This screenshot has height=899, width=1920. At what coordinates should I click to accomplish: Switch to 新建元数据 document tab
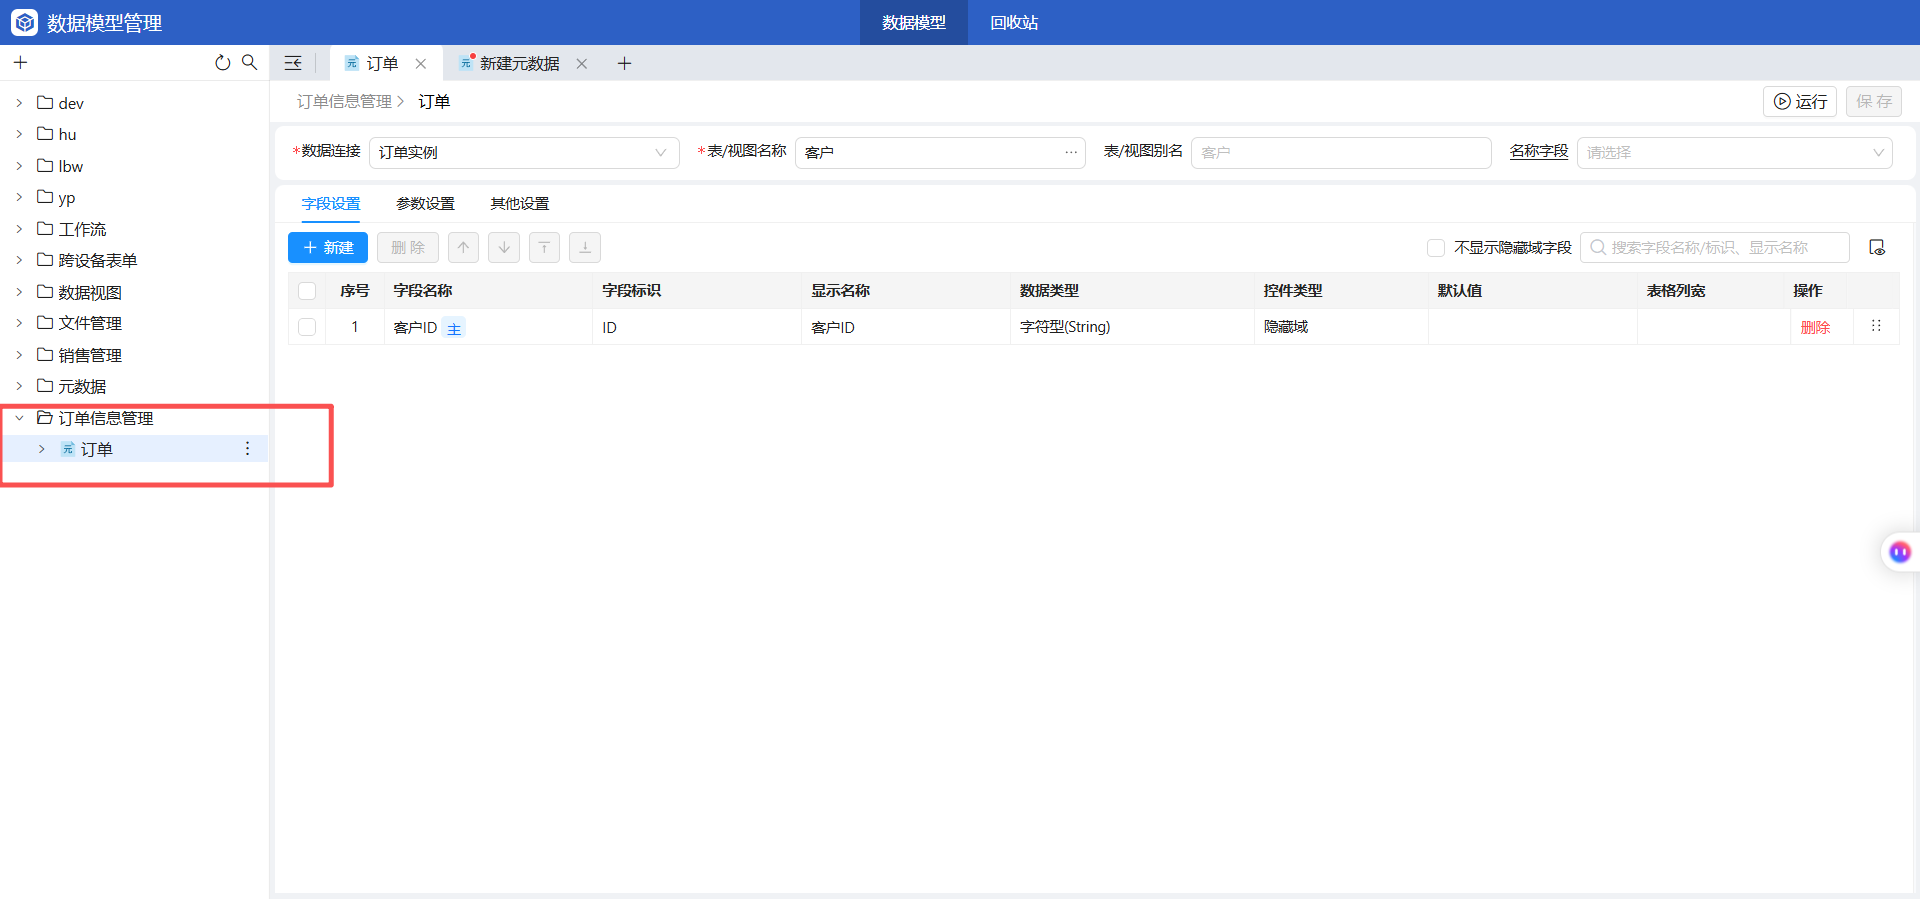pos(519,64)
